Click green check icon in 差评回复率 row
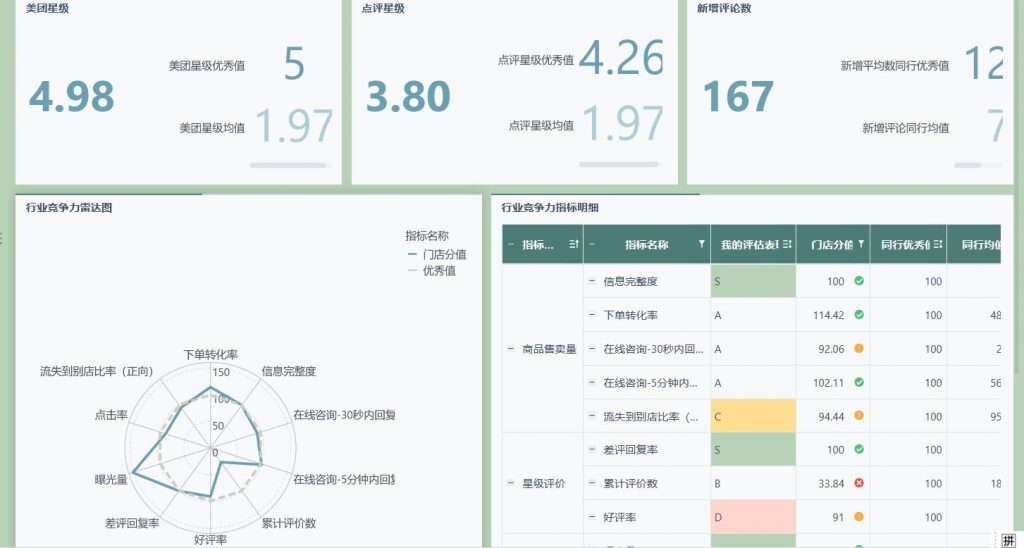Screen dimensions: 1024x548 [859, 449]
